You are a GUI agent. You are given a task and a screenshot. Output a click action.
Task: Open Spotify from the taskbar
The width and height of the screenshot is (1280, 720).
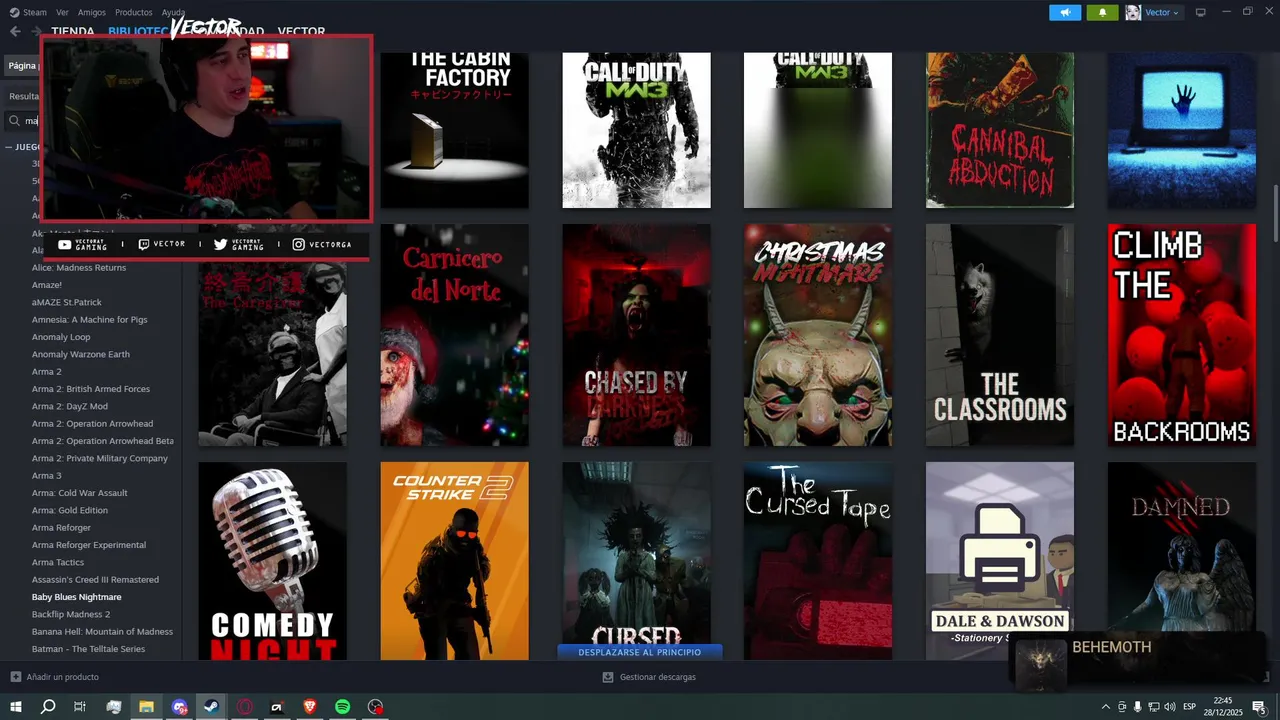(342, 706)
